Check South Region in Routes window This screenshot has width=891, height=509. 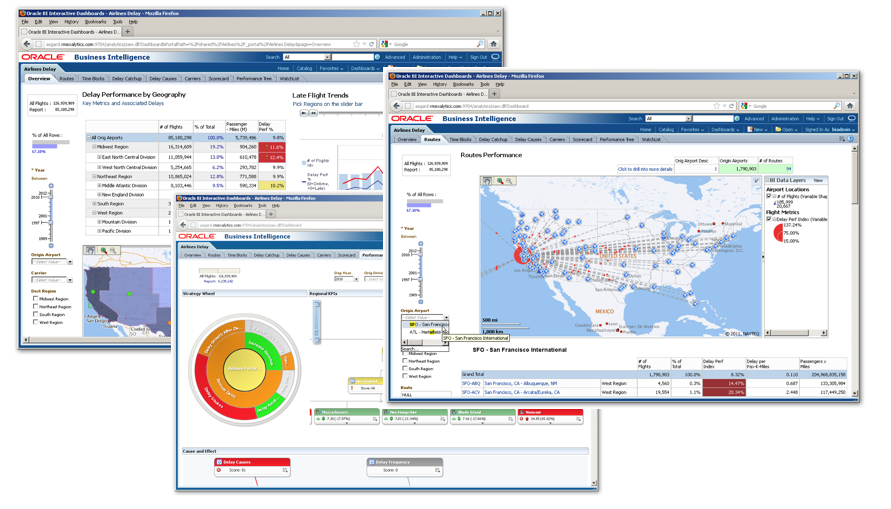405,368
